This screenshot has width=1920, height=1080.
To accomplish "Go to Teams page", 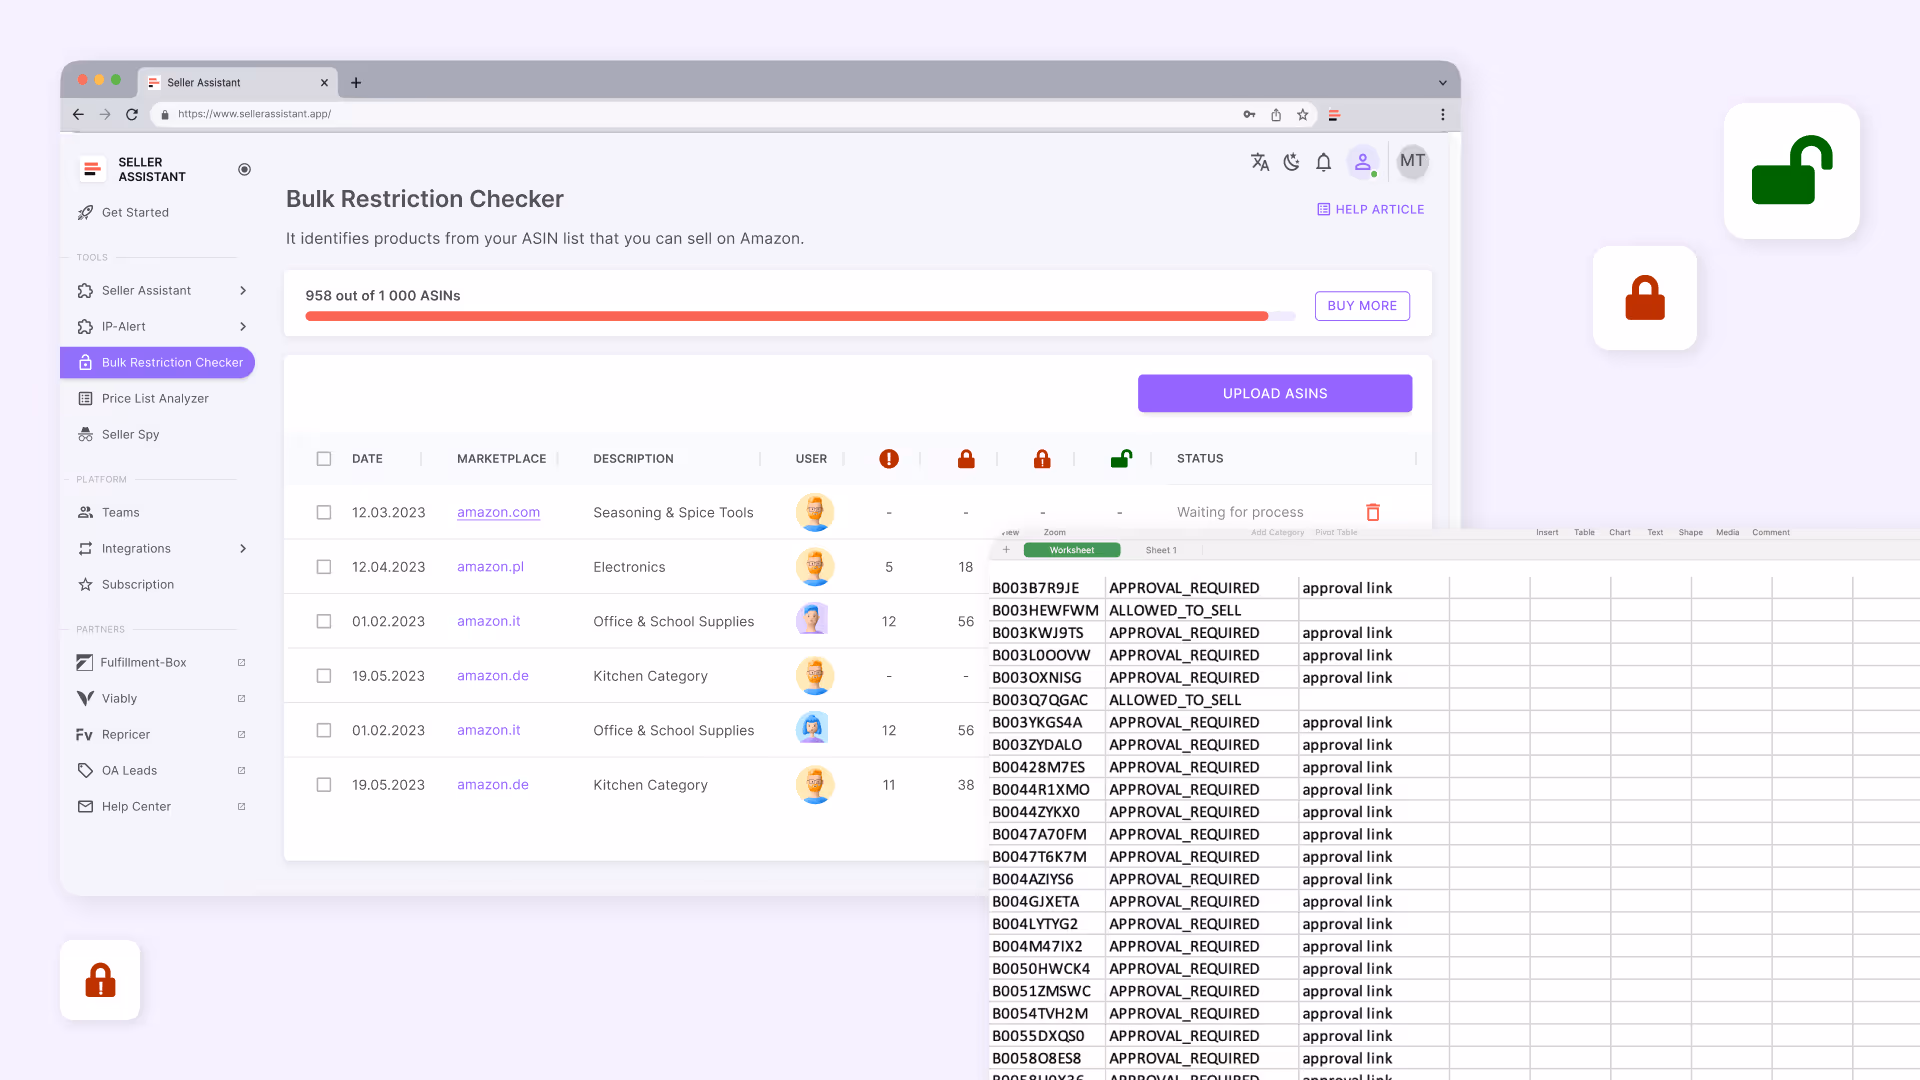I will tap(120, 512).
